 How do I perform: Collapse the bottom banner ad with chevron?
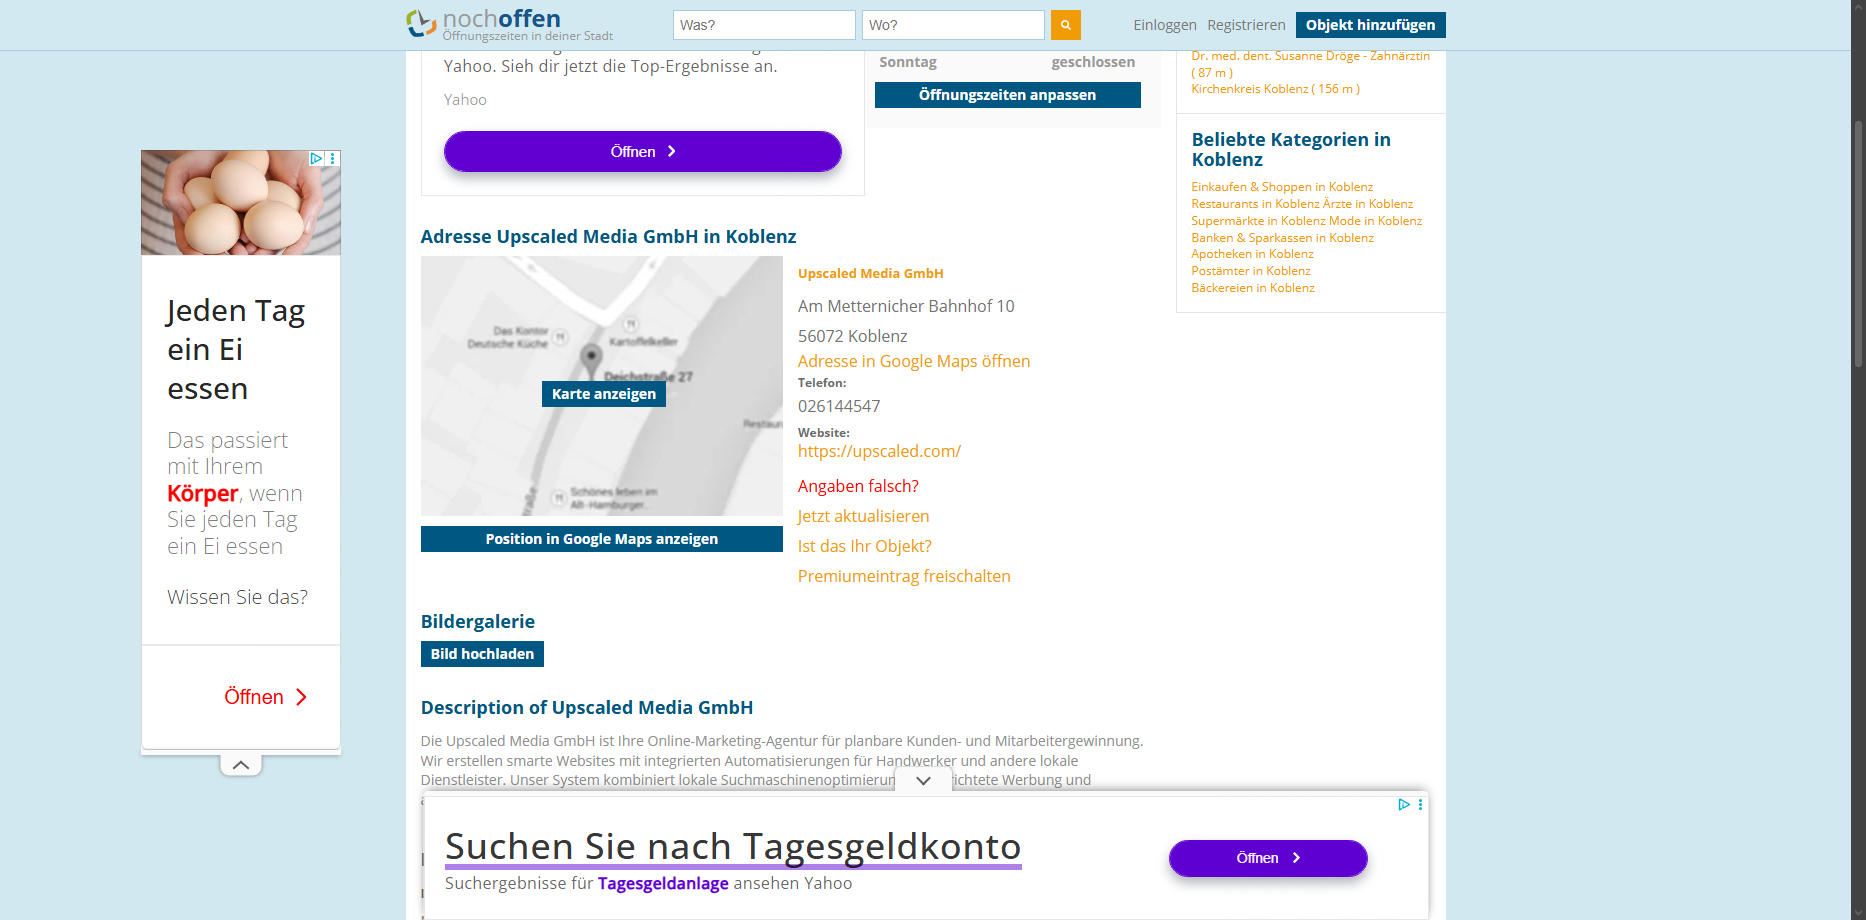coord(924,780)
